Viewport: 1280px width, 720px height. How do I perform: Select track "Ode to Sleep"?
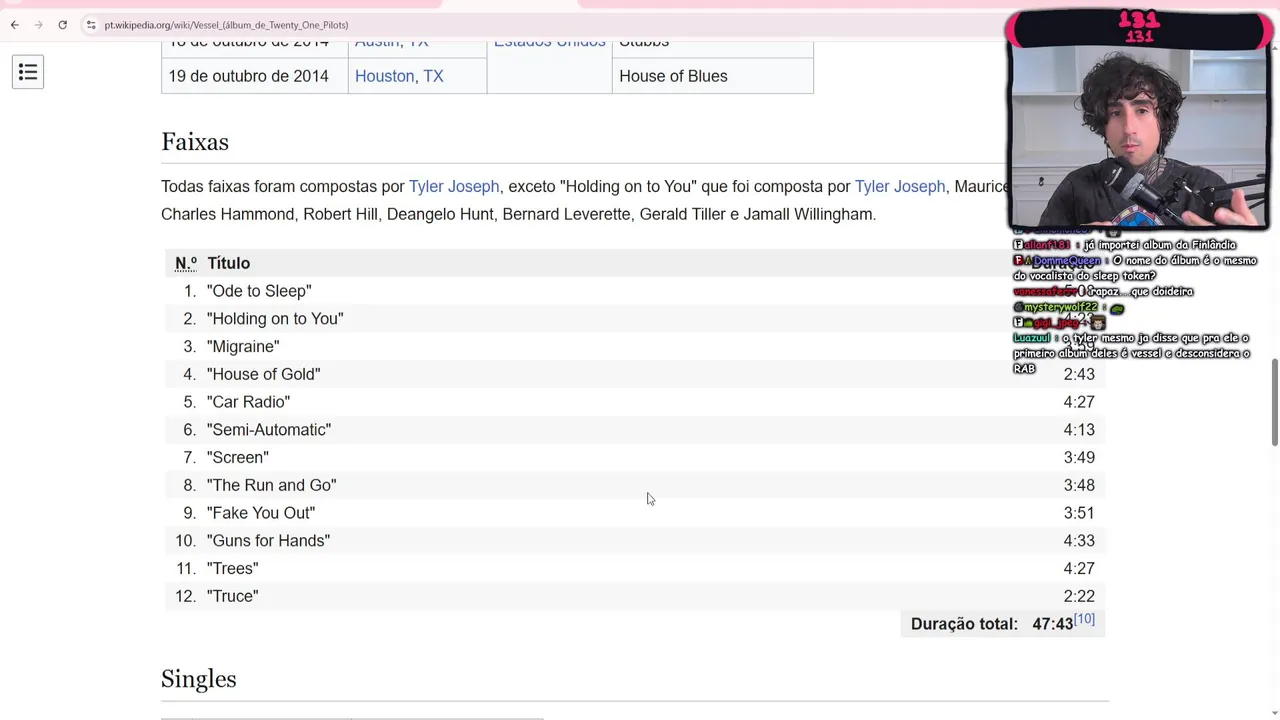(x=259, y=291)
